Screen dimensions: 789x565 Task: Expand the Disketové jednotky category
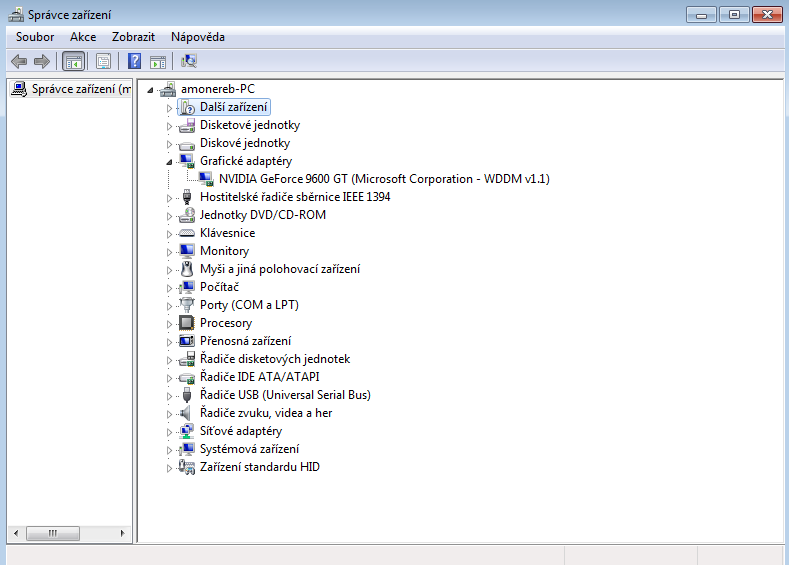170,126
